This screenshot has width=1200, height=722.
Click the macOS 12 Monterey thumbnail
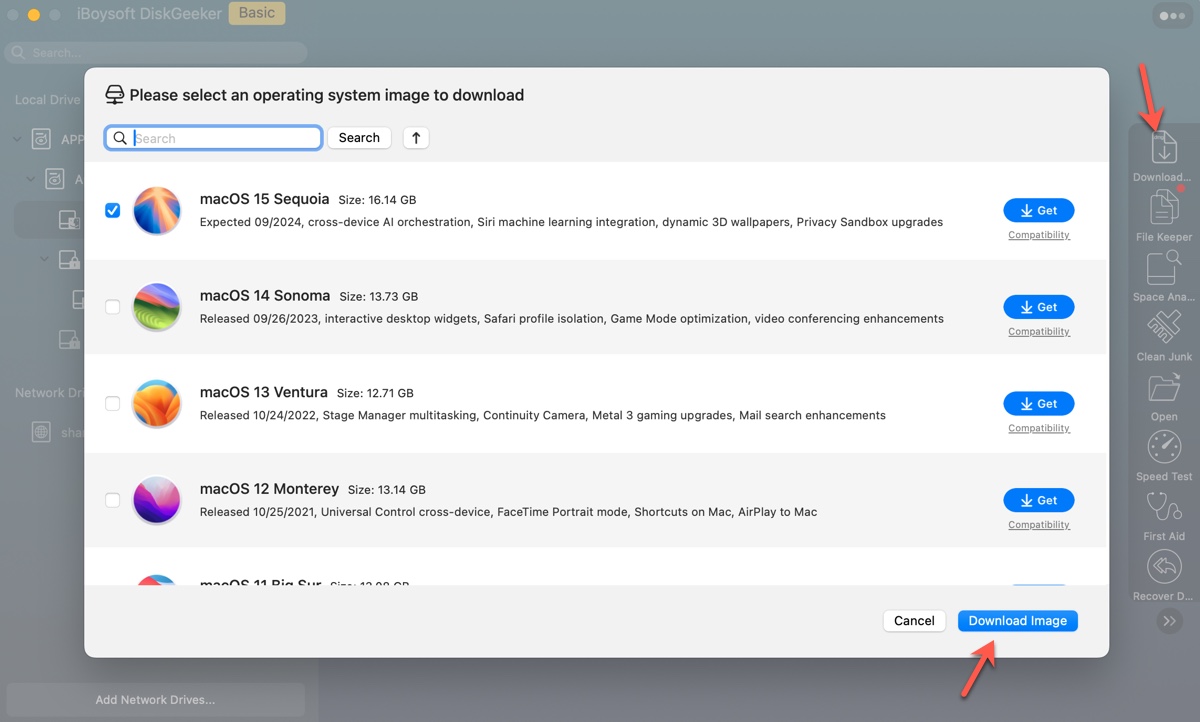(x=156, y=500)
